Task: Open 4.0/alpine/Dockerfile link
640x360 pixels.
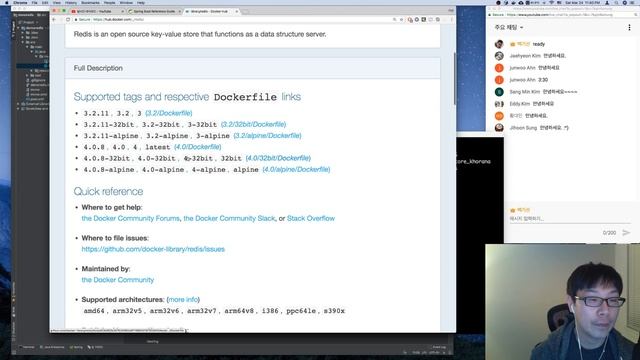Action: point(296,169)
